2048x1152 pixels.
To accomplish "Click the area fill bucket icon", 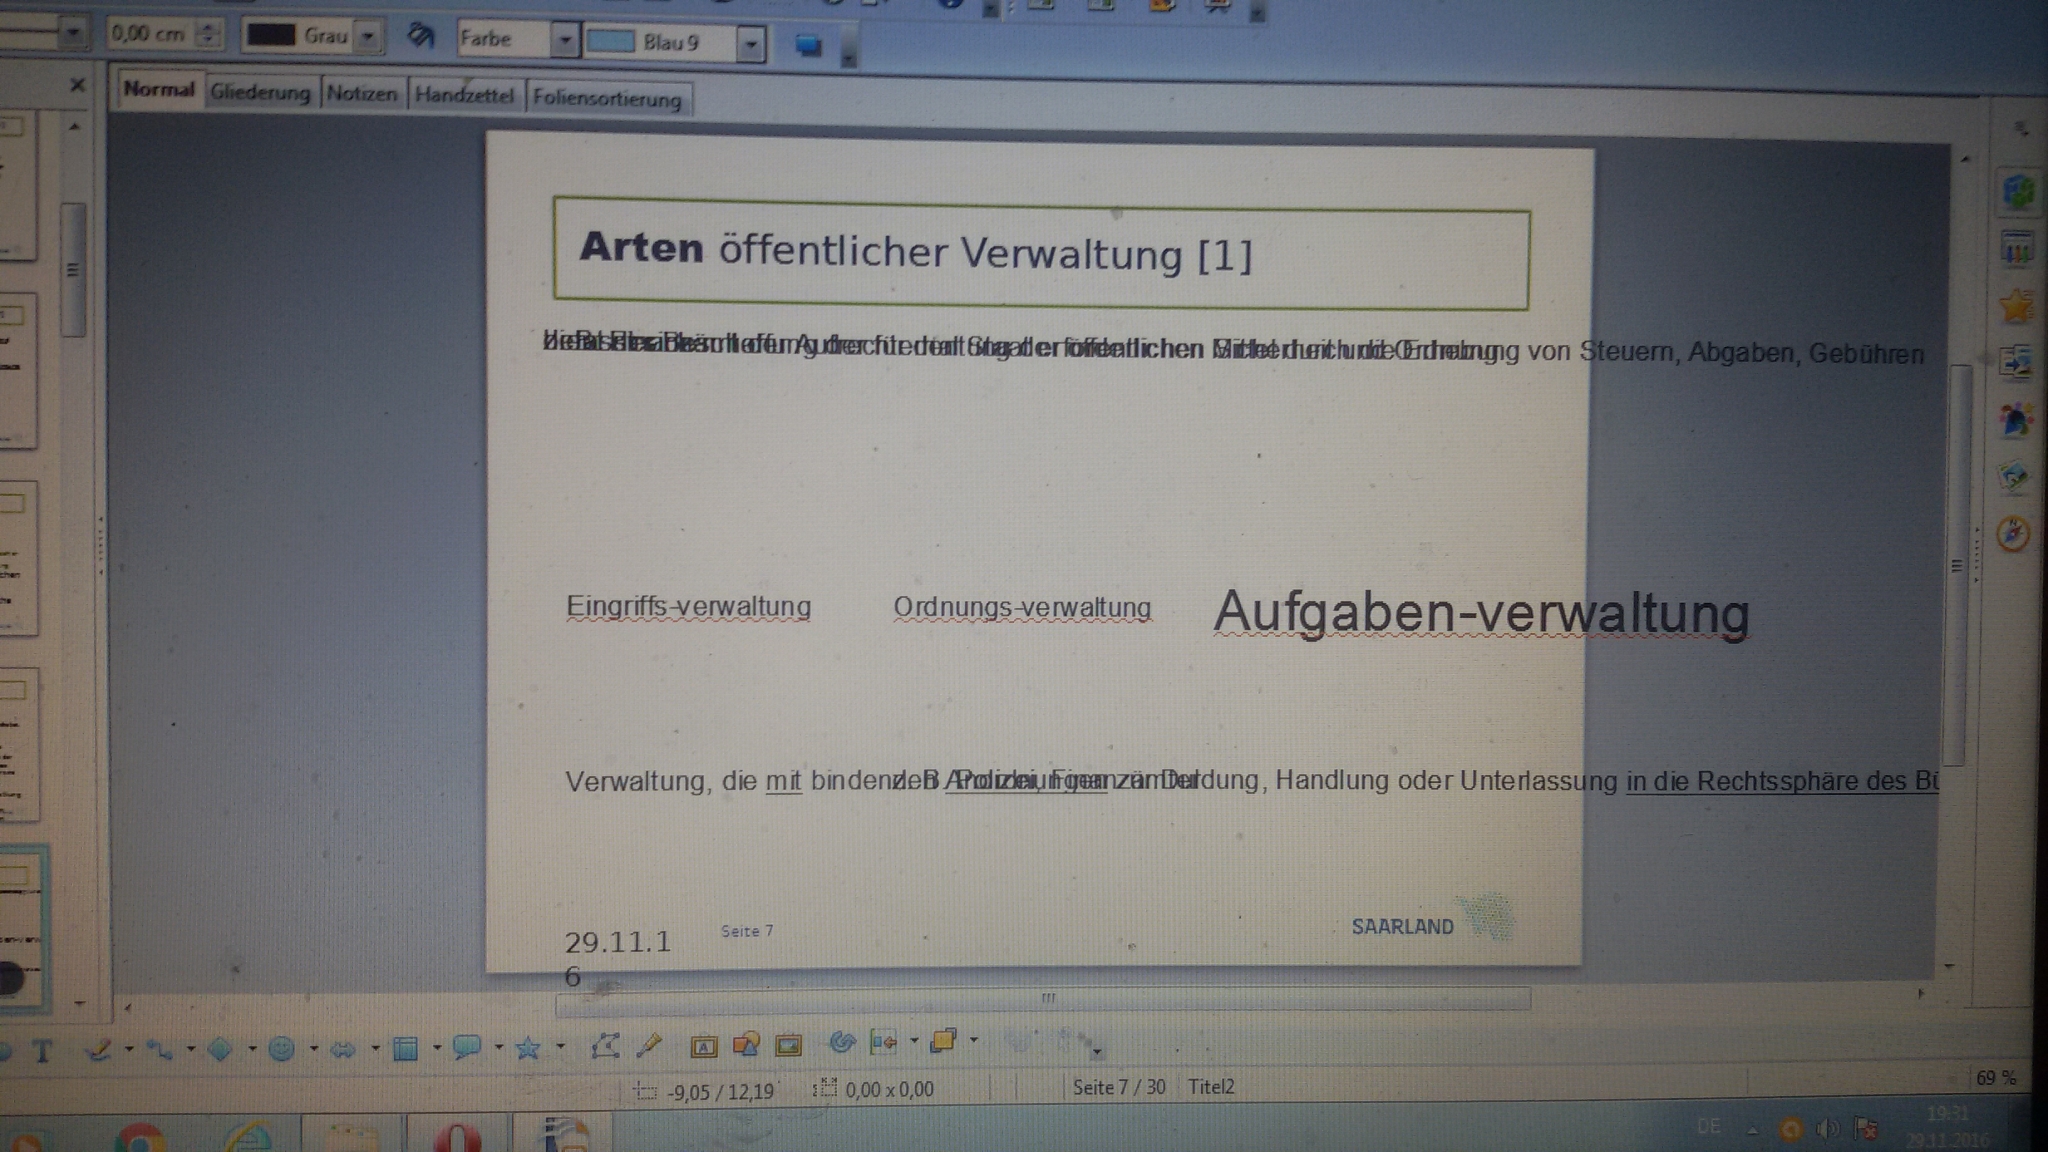I will pos(420,37).
